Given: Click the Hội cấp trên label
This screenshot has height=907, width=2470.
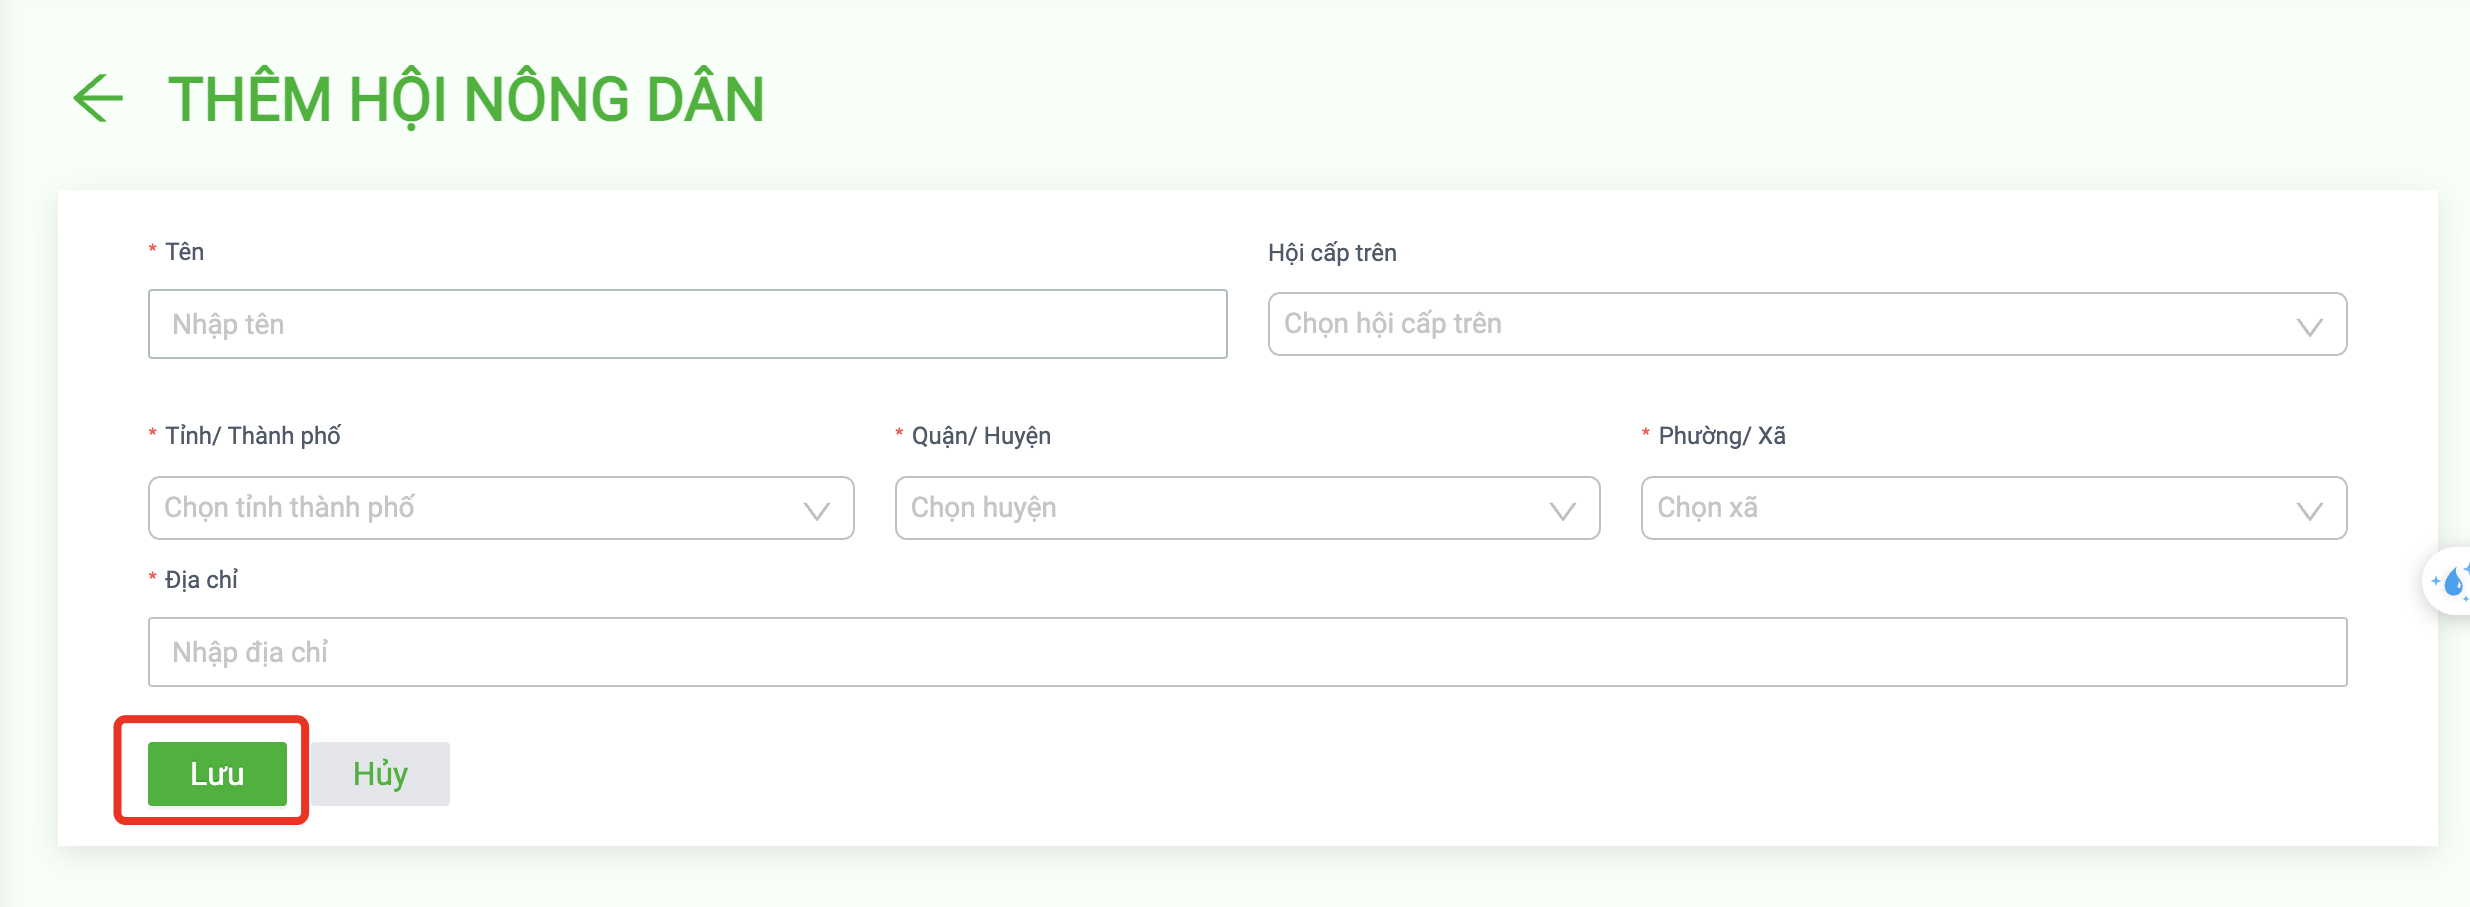Looking at the screenshot, I should point(1332,253).
